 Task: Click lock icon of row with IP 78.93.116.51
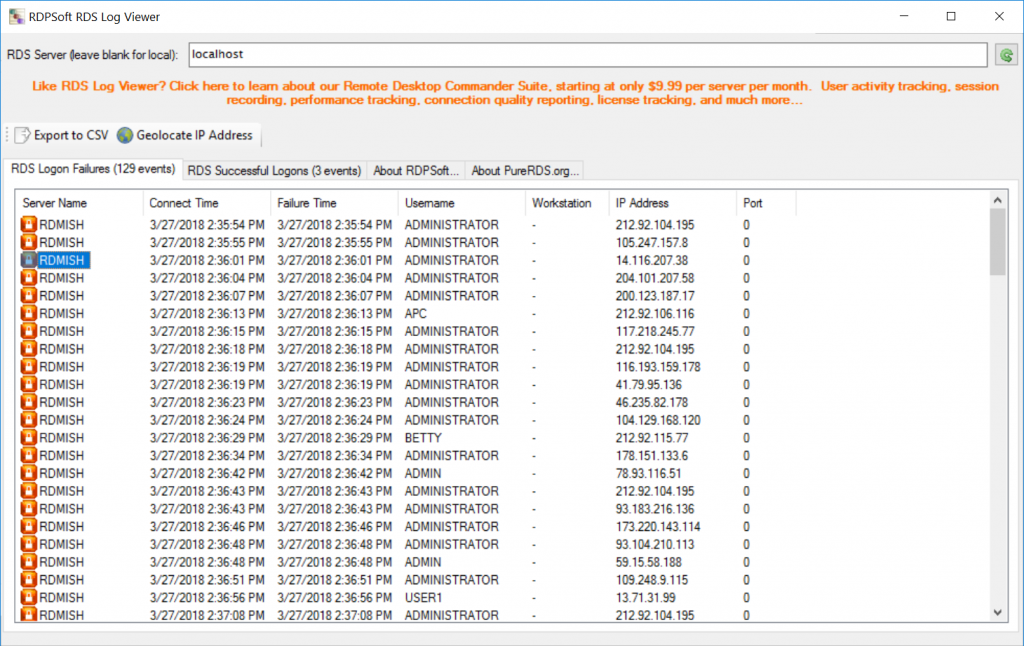tap(29, 474)
